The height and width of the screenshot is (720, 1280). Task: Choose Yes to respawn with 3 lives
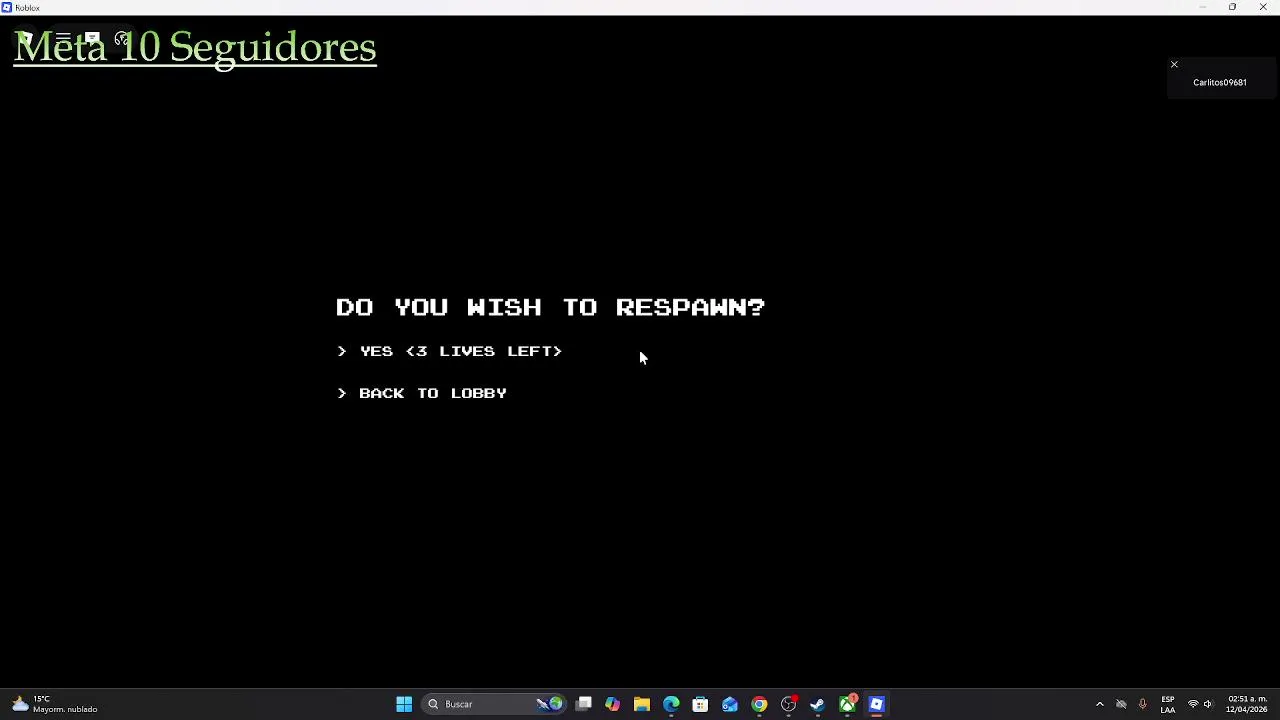click(450, 351)
